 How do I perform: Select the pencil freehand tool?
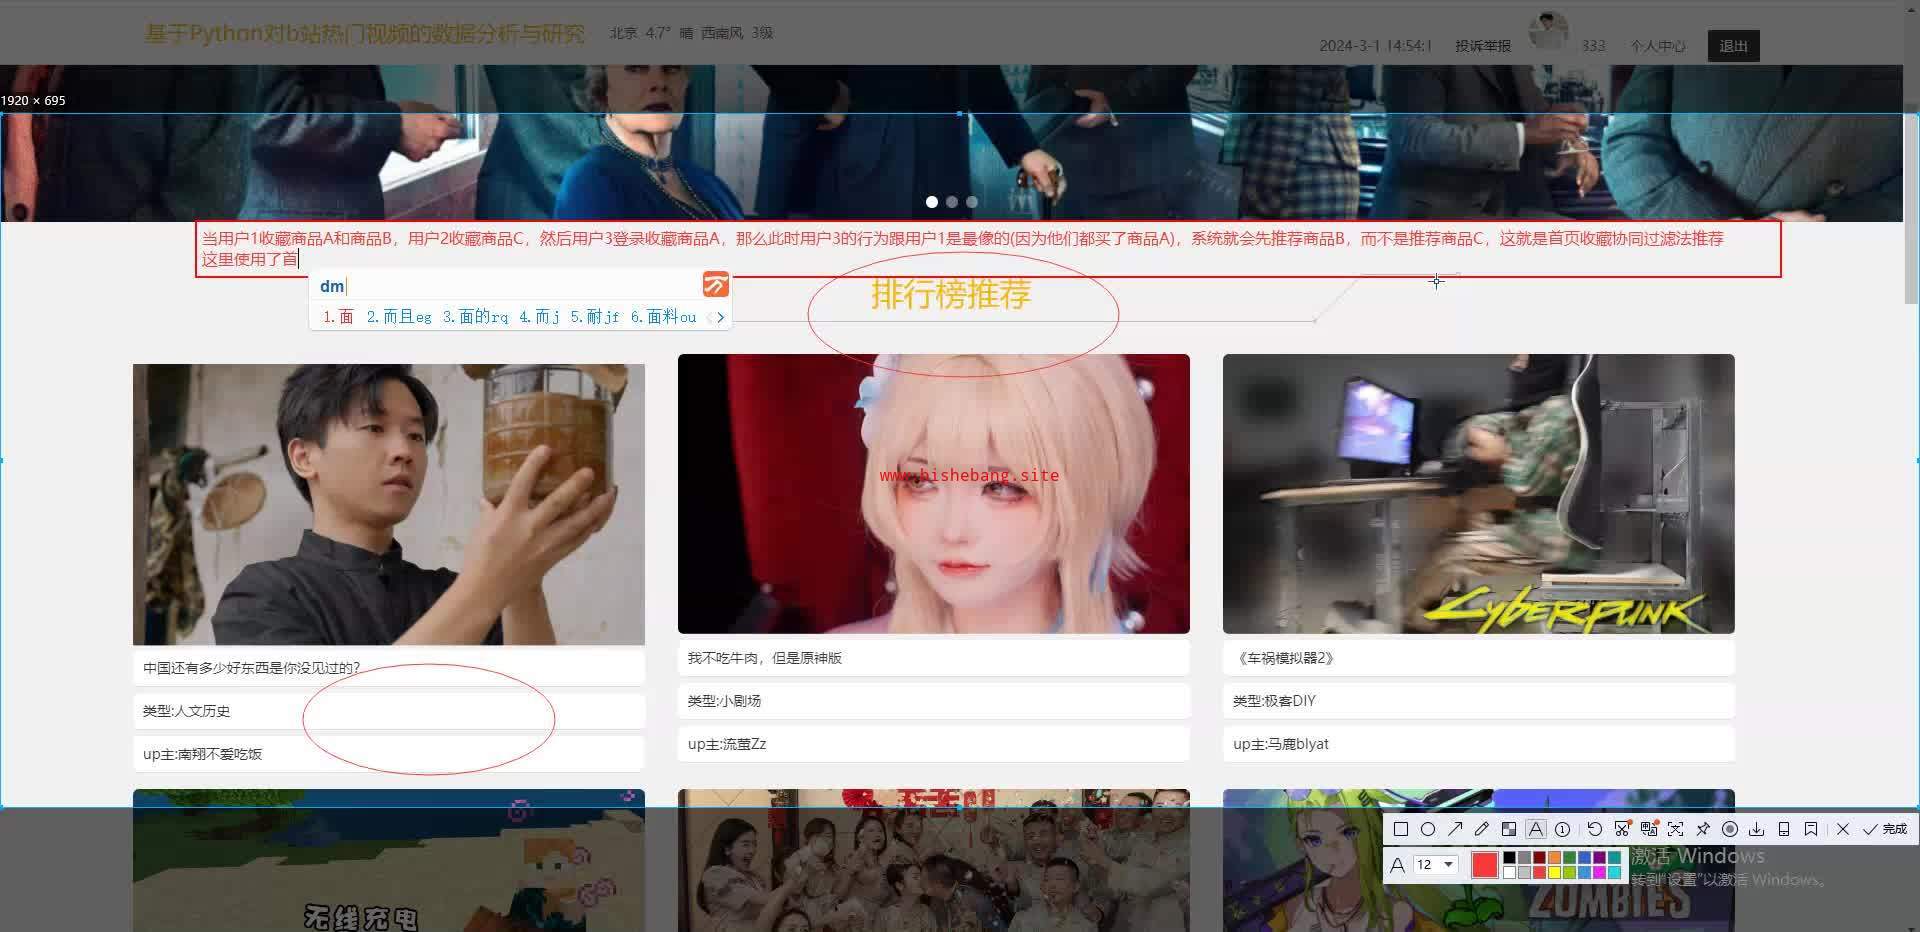tap(1482, 829)
